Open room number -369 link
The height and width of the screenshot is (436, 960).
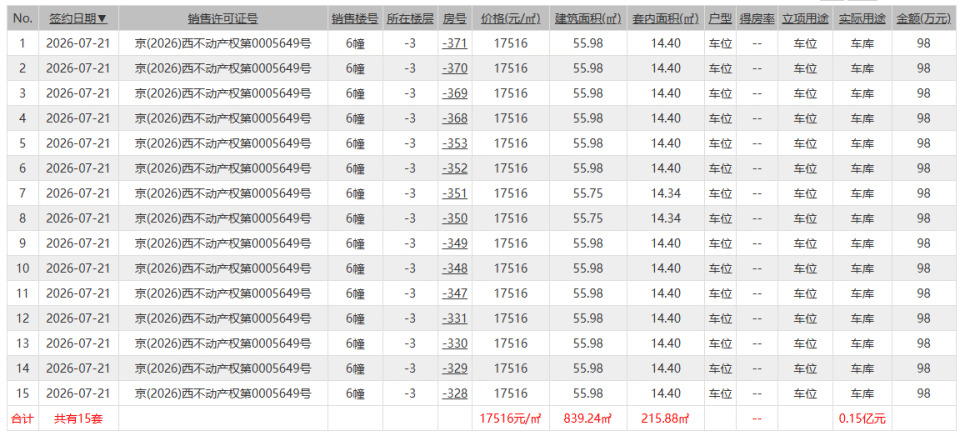pyautogui.click(x=455, y=94)
